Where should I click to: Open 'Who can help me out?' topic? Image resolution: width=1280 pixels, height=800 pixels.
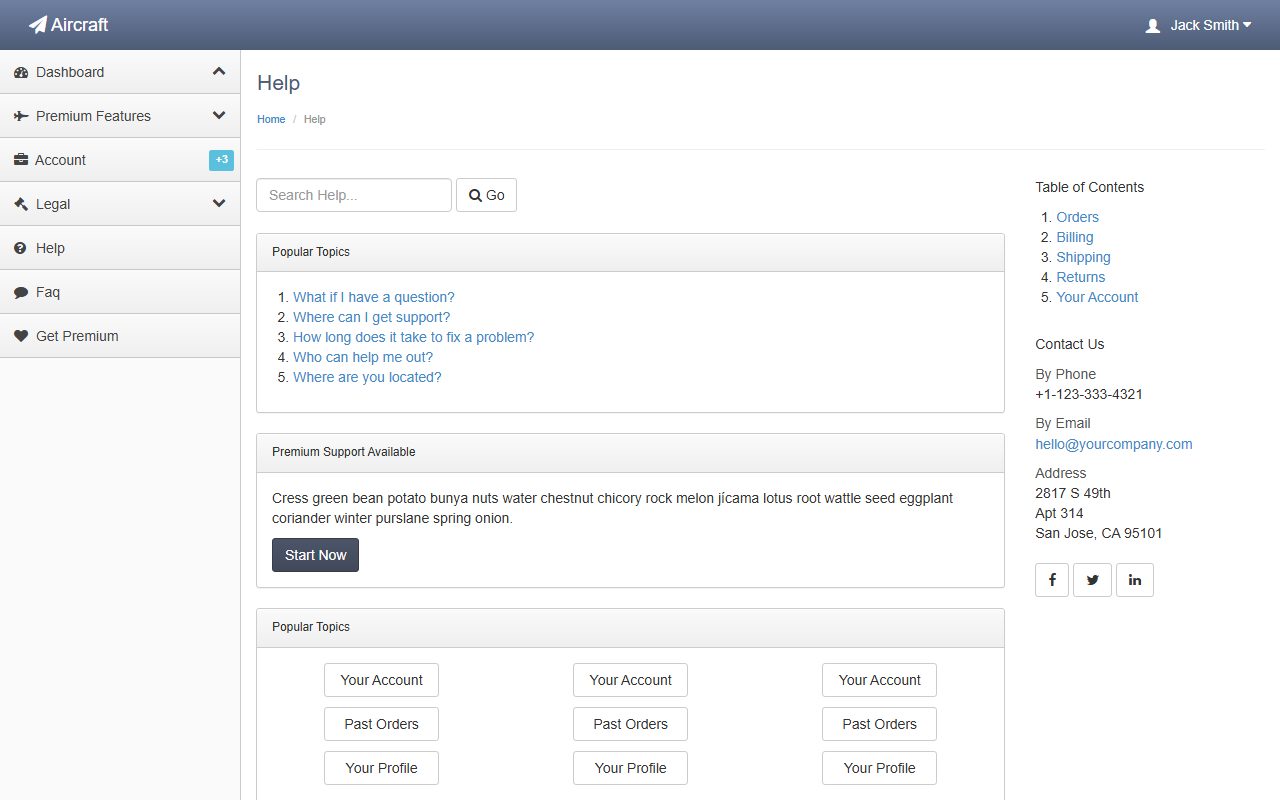[x=363, y=357]
